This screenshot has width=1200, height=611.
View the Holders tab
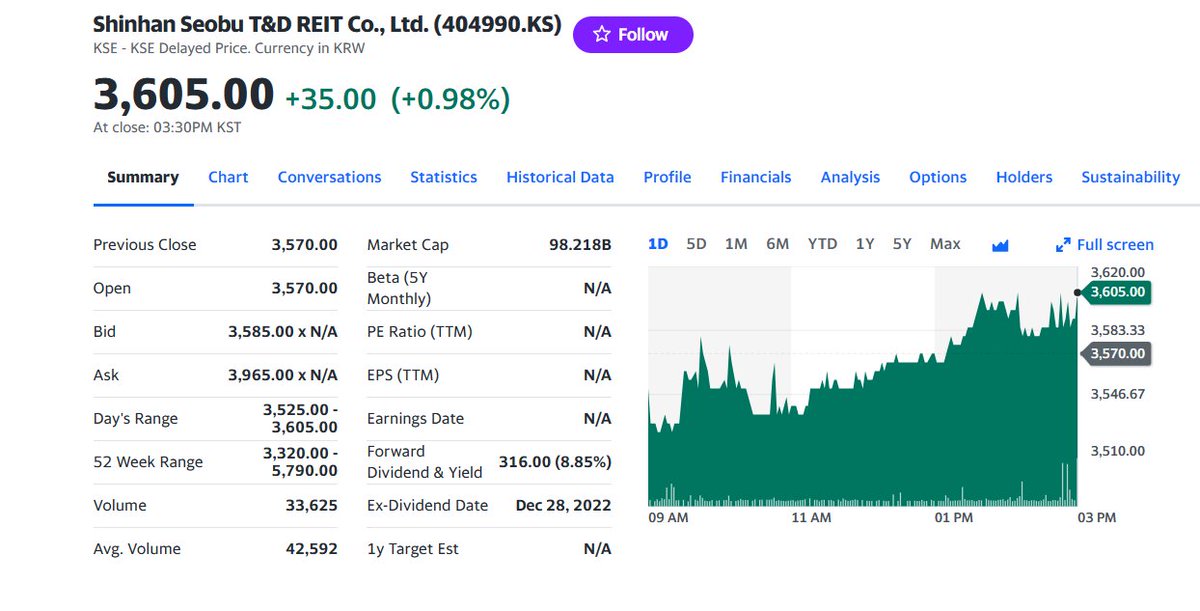pyautogui.click(x=1024, y=177)
